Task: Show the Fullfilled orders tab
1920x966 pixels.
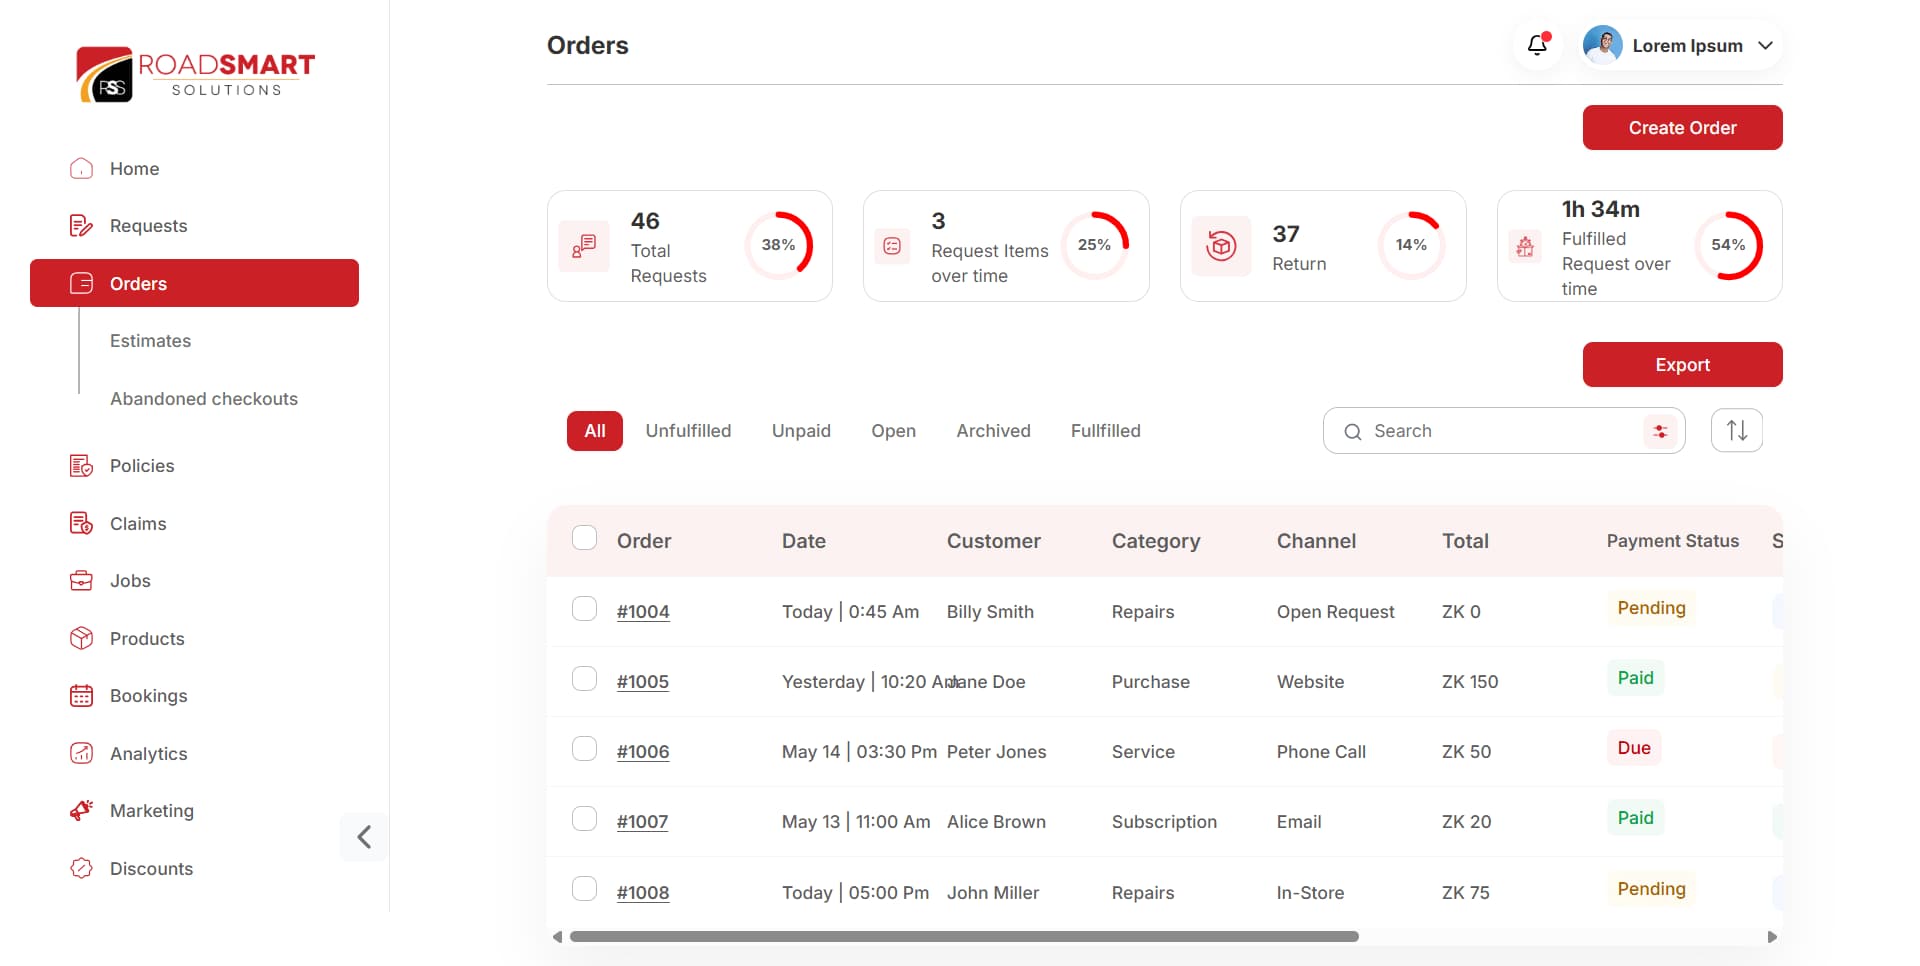Action: (1105, 431)
